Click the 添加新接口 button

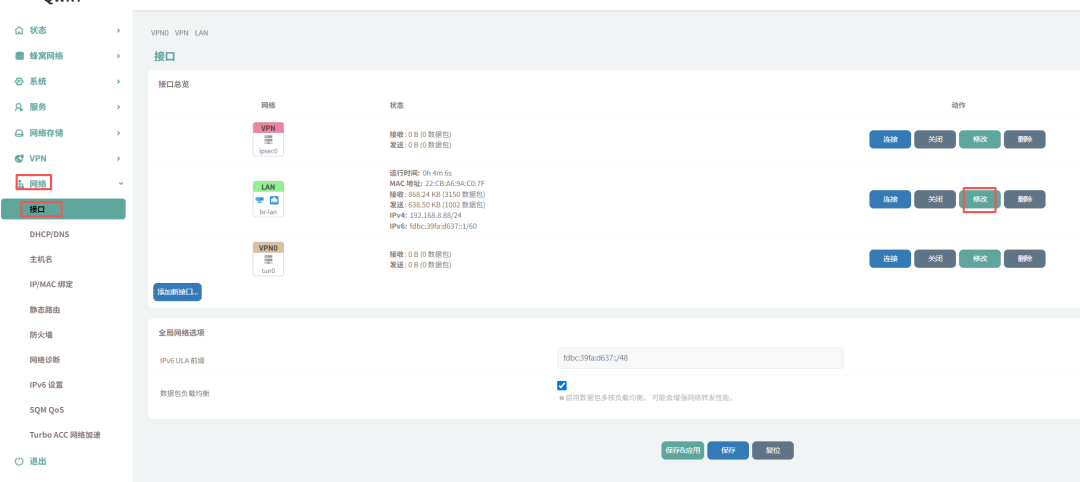[x=177, y=292]
